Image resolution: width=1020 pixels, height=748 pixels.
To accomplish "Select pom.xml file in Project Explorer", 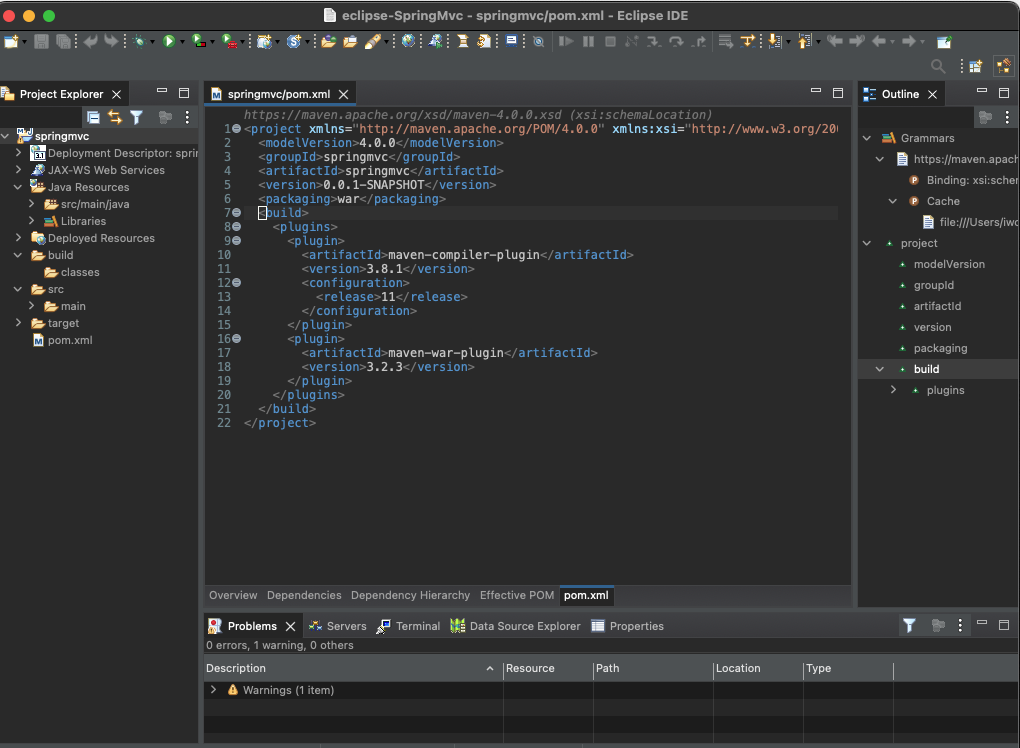I will tap(69, 340).
